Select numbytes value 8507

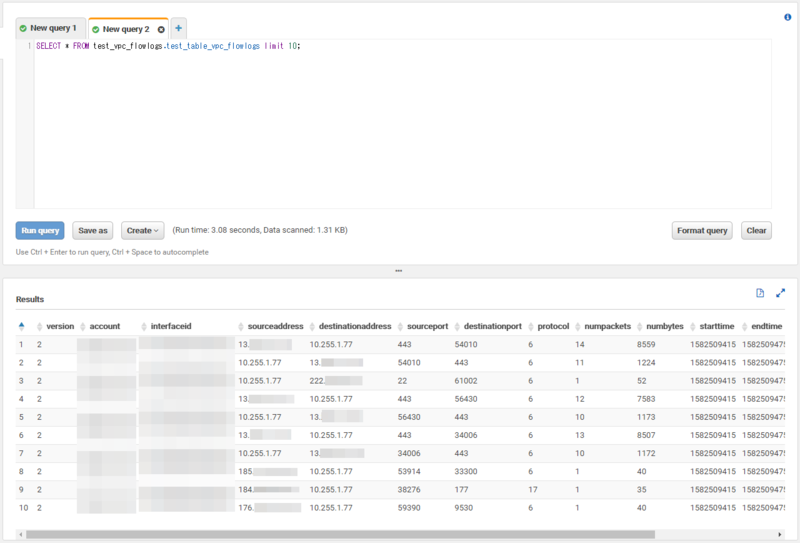[646, 435]
